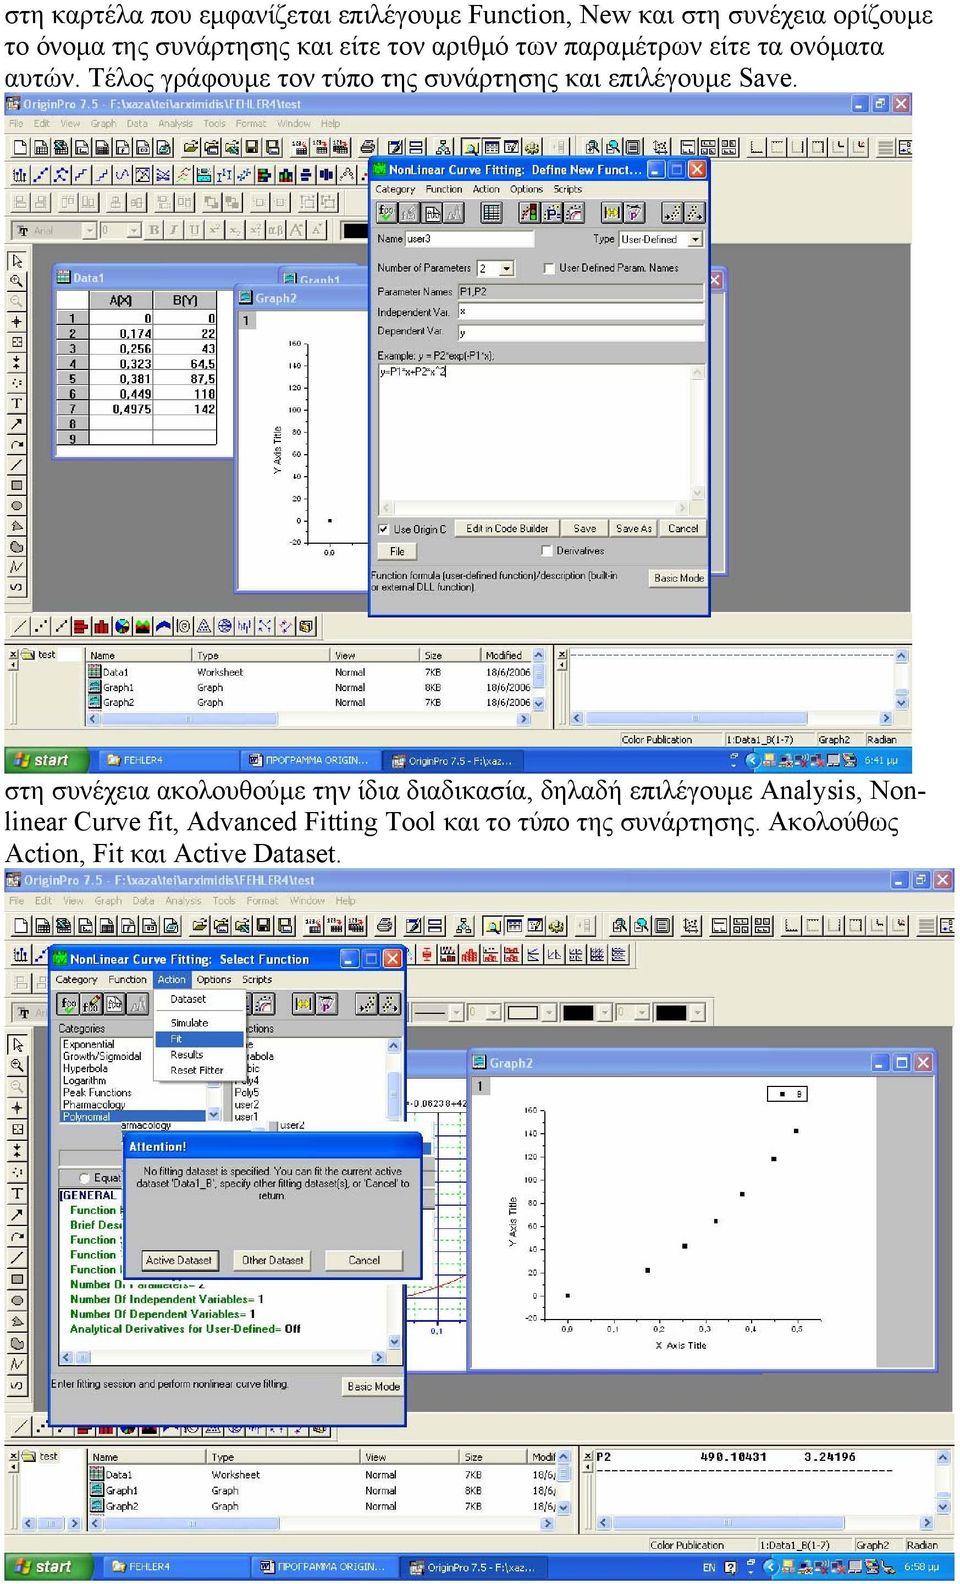
Task: Click the File button in Define New Function dialog
Action: [x=397, y=552]
